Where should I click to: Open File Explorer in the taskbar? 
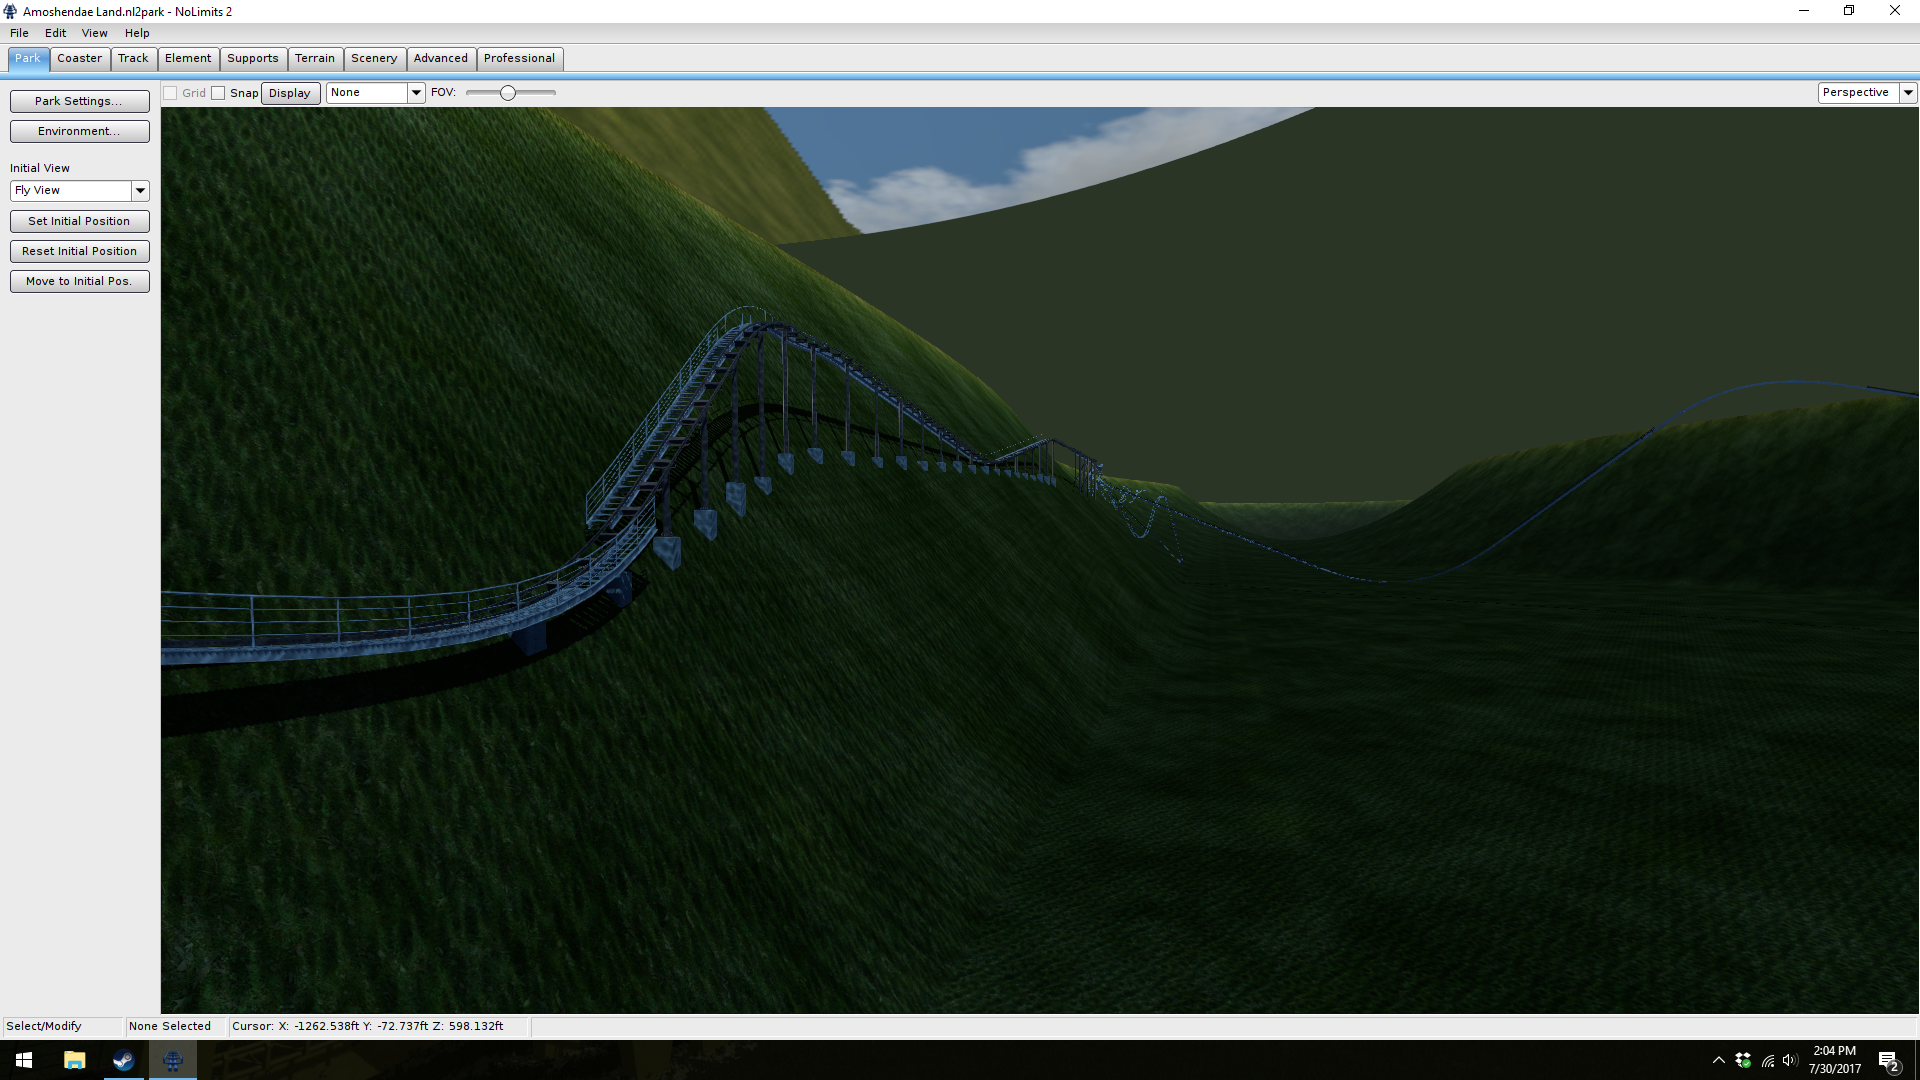click(x=74, y=1060)
